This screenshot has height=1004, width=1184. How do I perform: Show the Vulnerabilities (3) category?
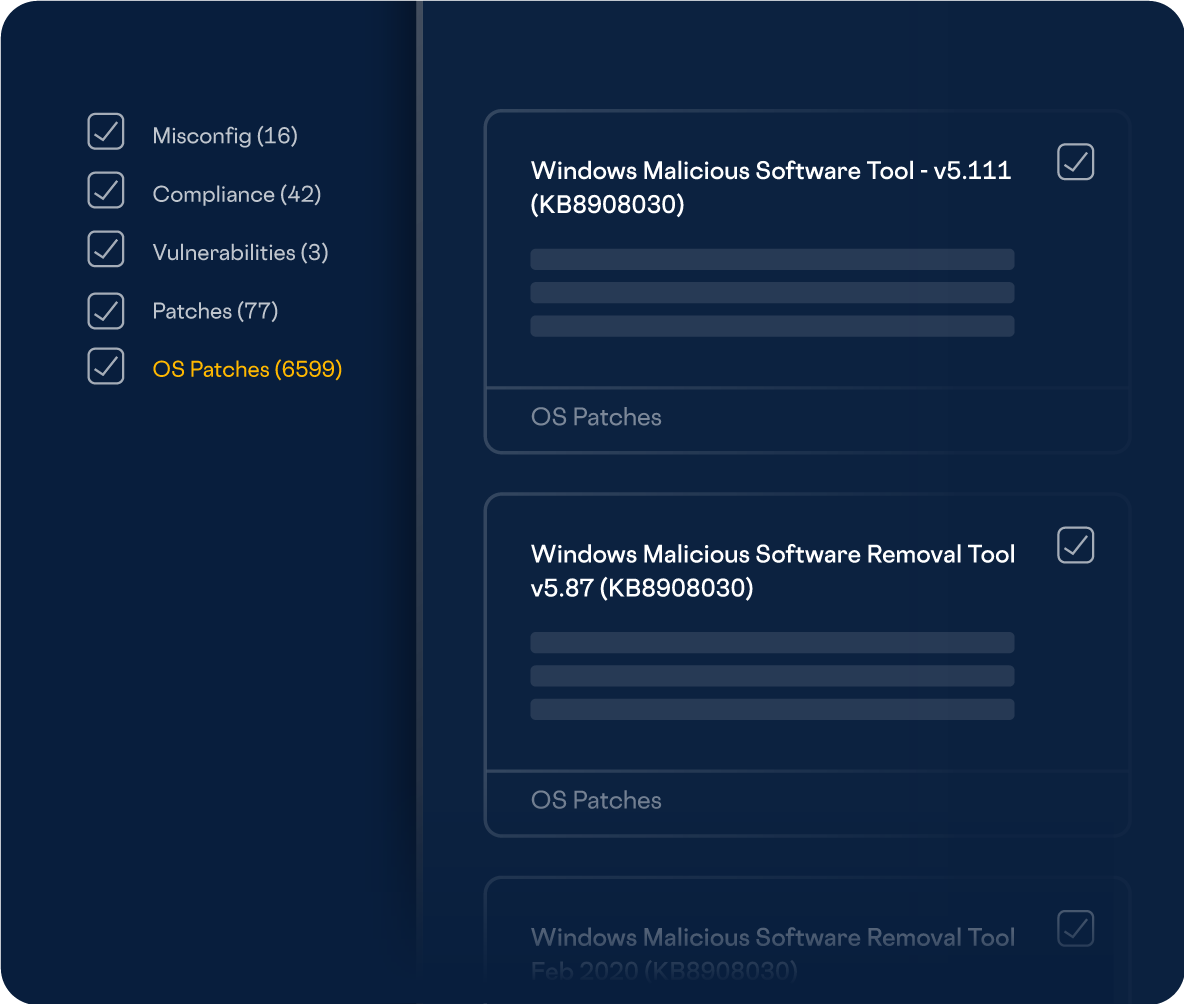click(240, 253)
